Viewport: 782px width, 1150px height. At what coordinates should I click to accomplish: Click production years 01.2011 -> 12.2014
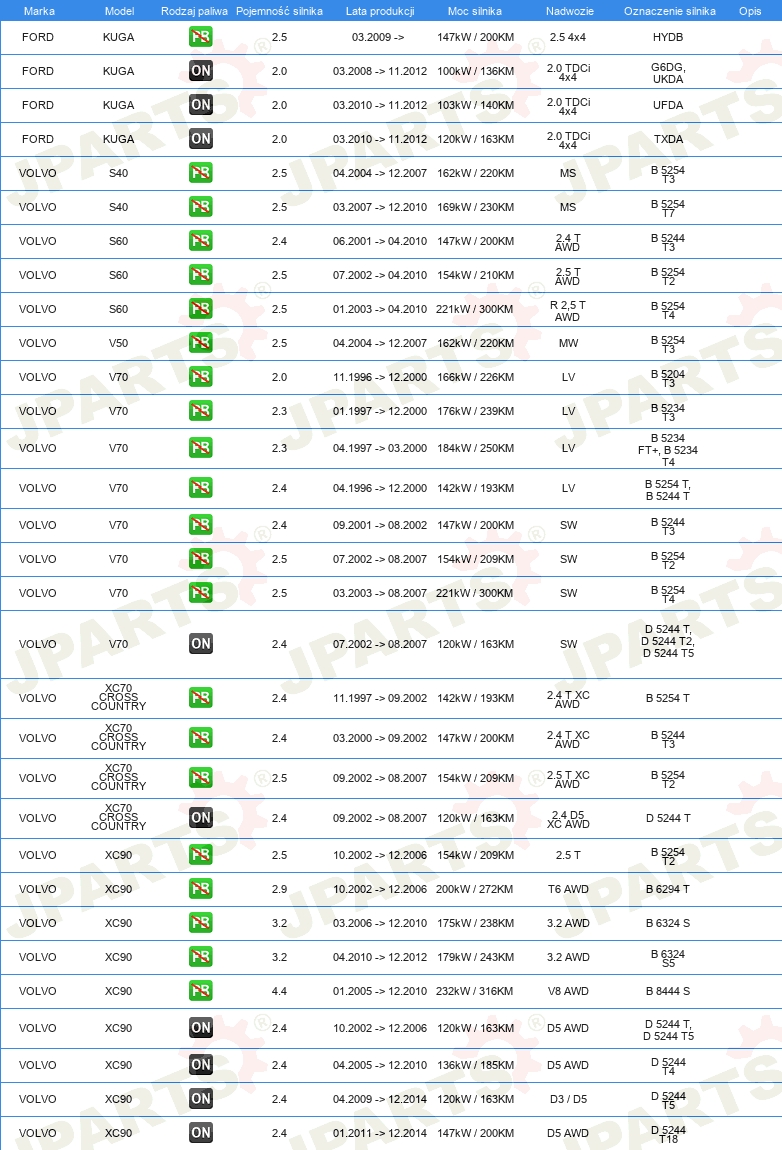(x=380, y=1132)
